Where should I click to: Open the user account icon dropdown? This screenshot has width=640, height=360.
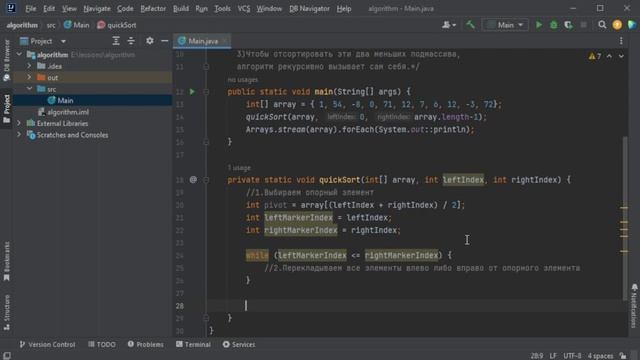[449, 25]
